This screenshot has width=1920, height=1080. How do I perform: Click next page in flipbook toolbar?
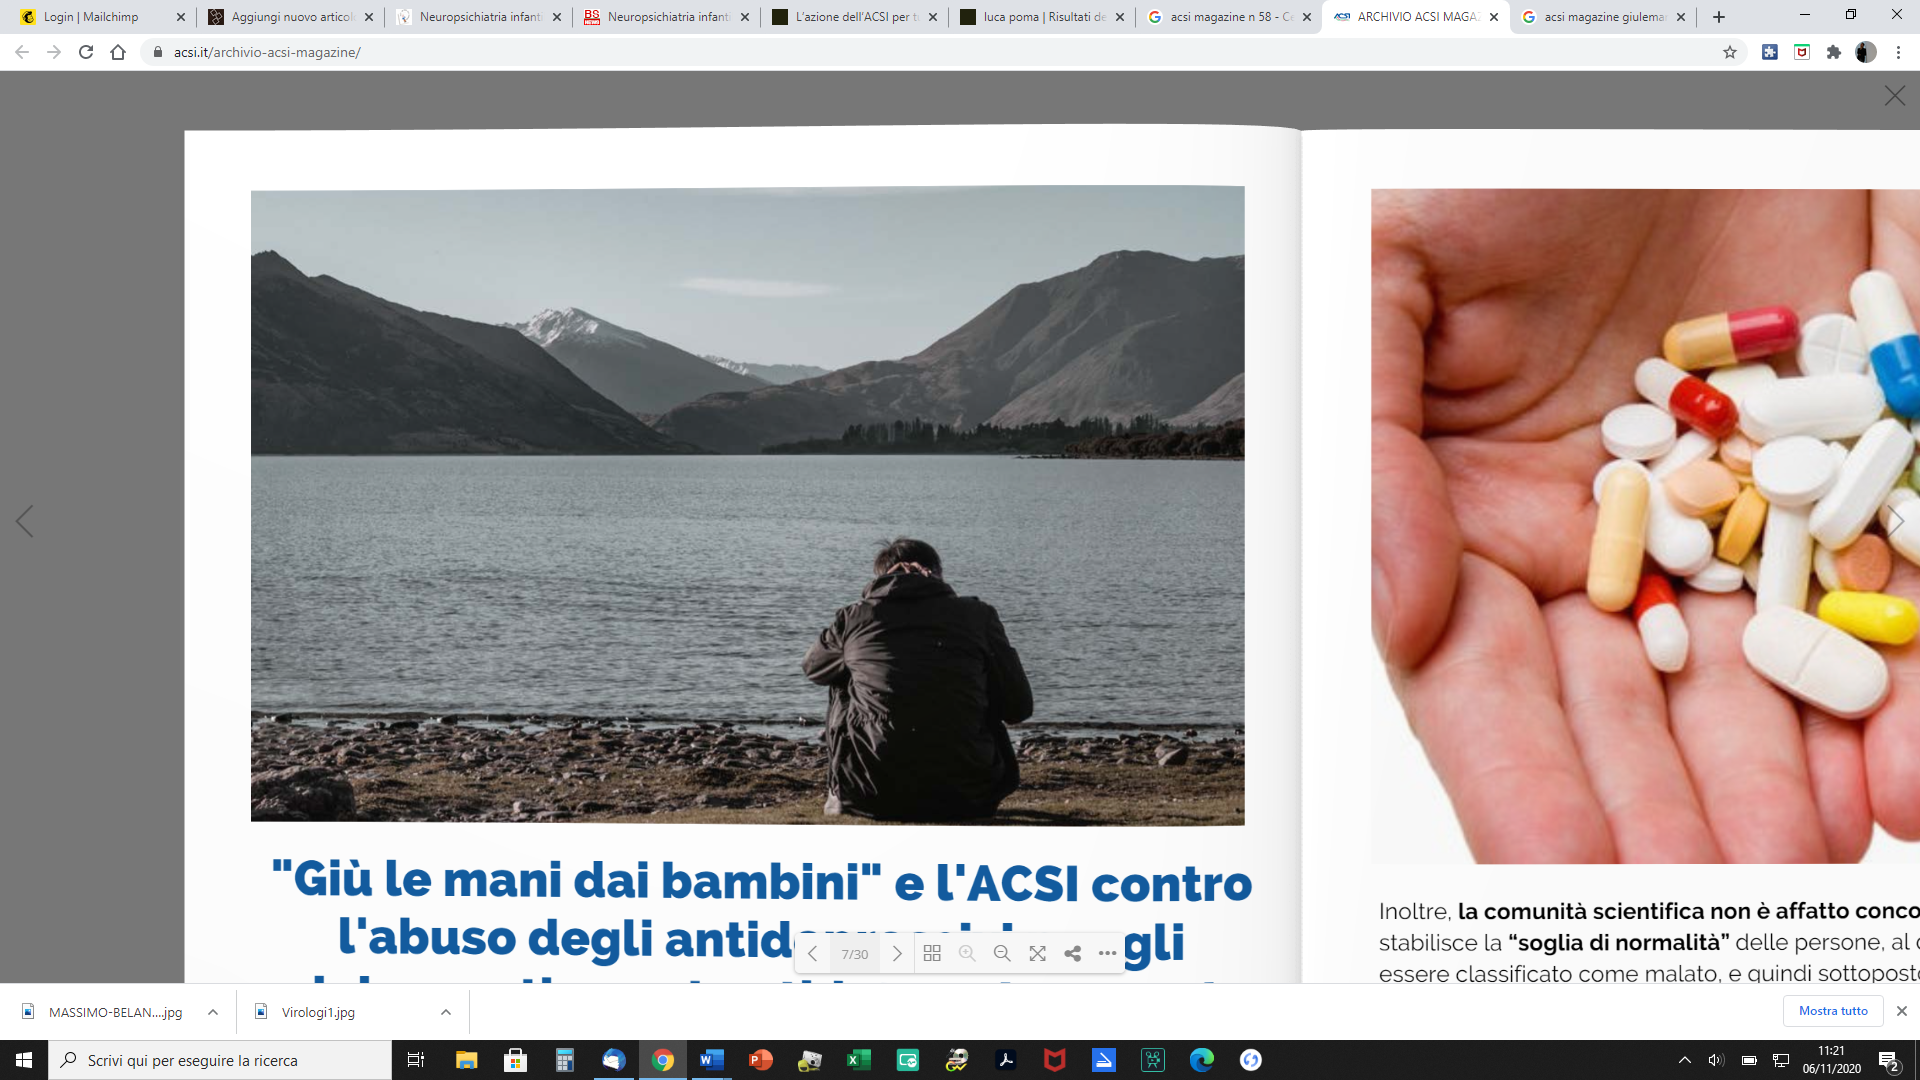897,954
